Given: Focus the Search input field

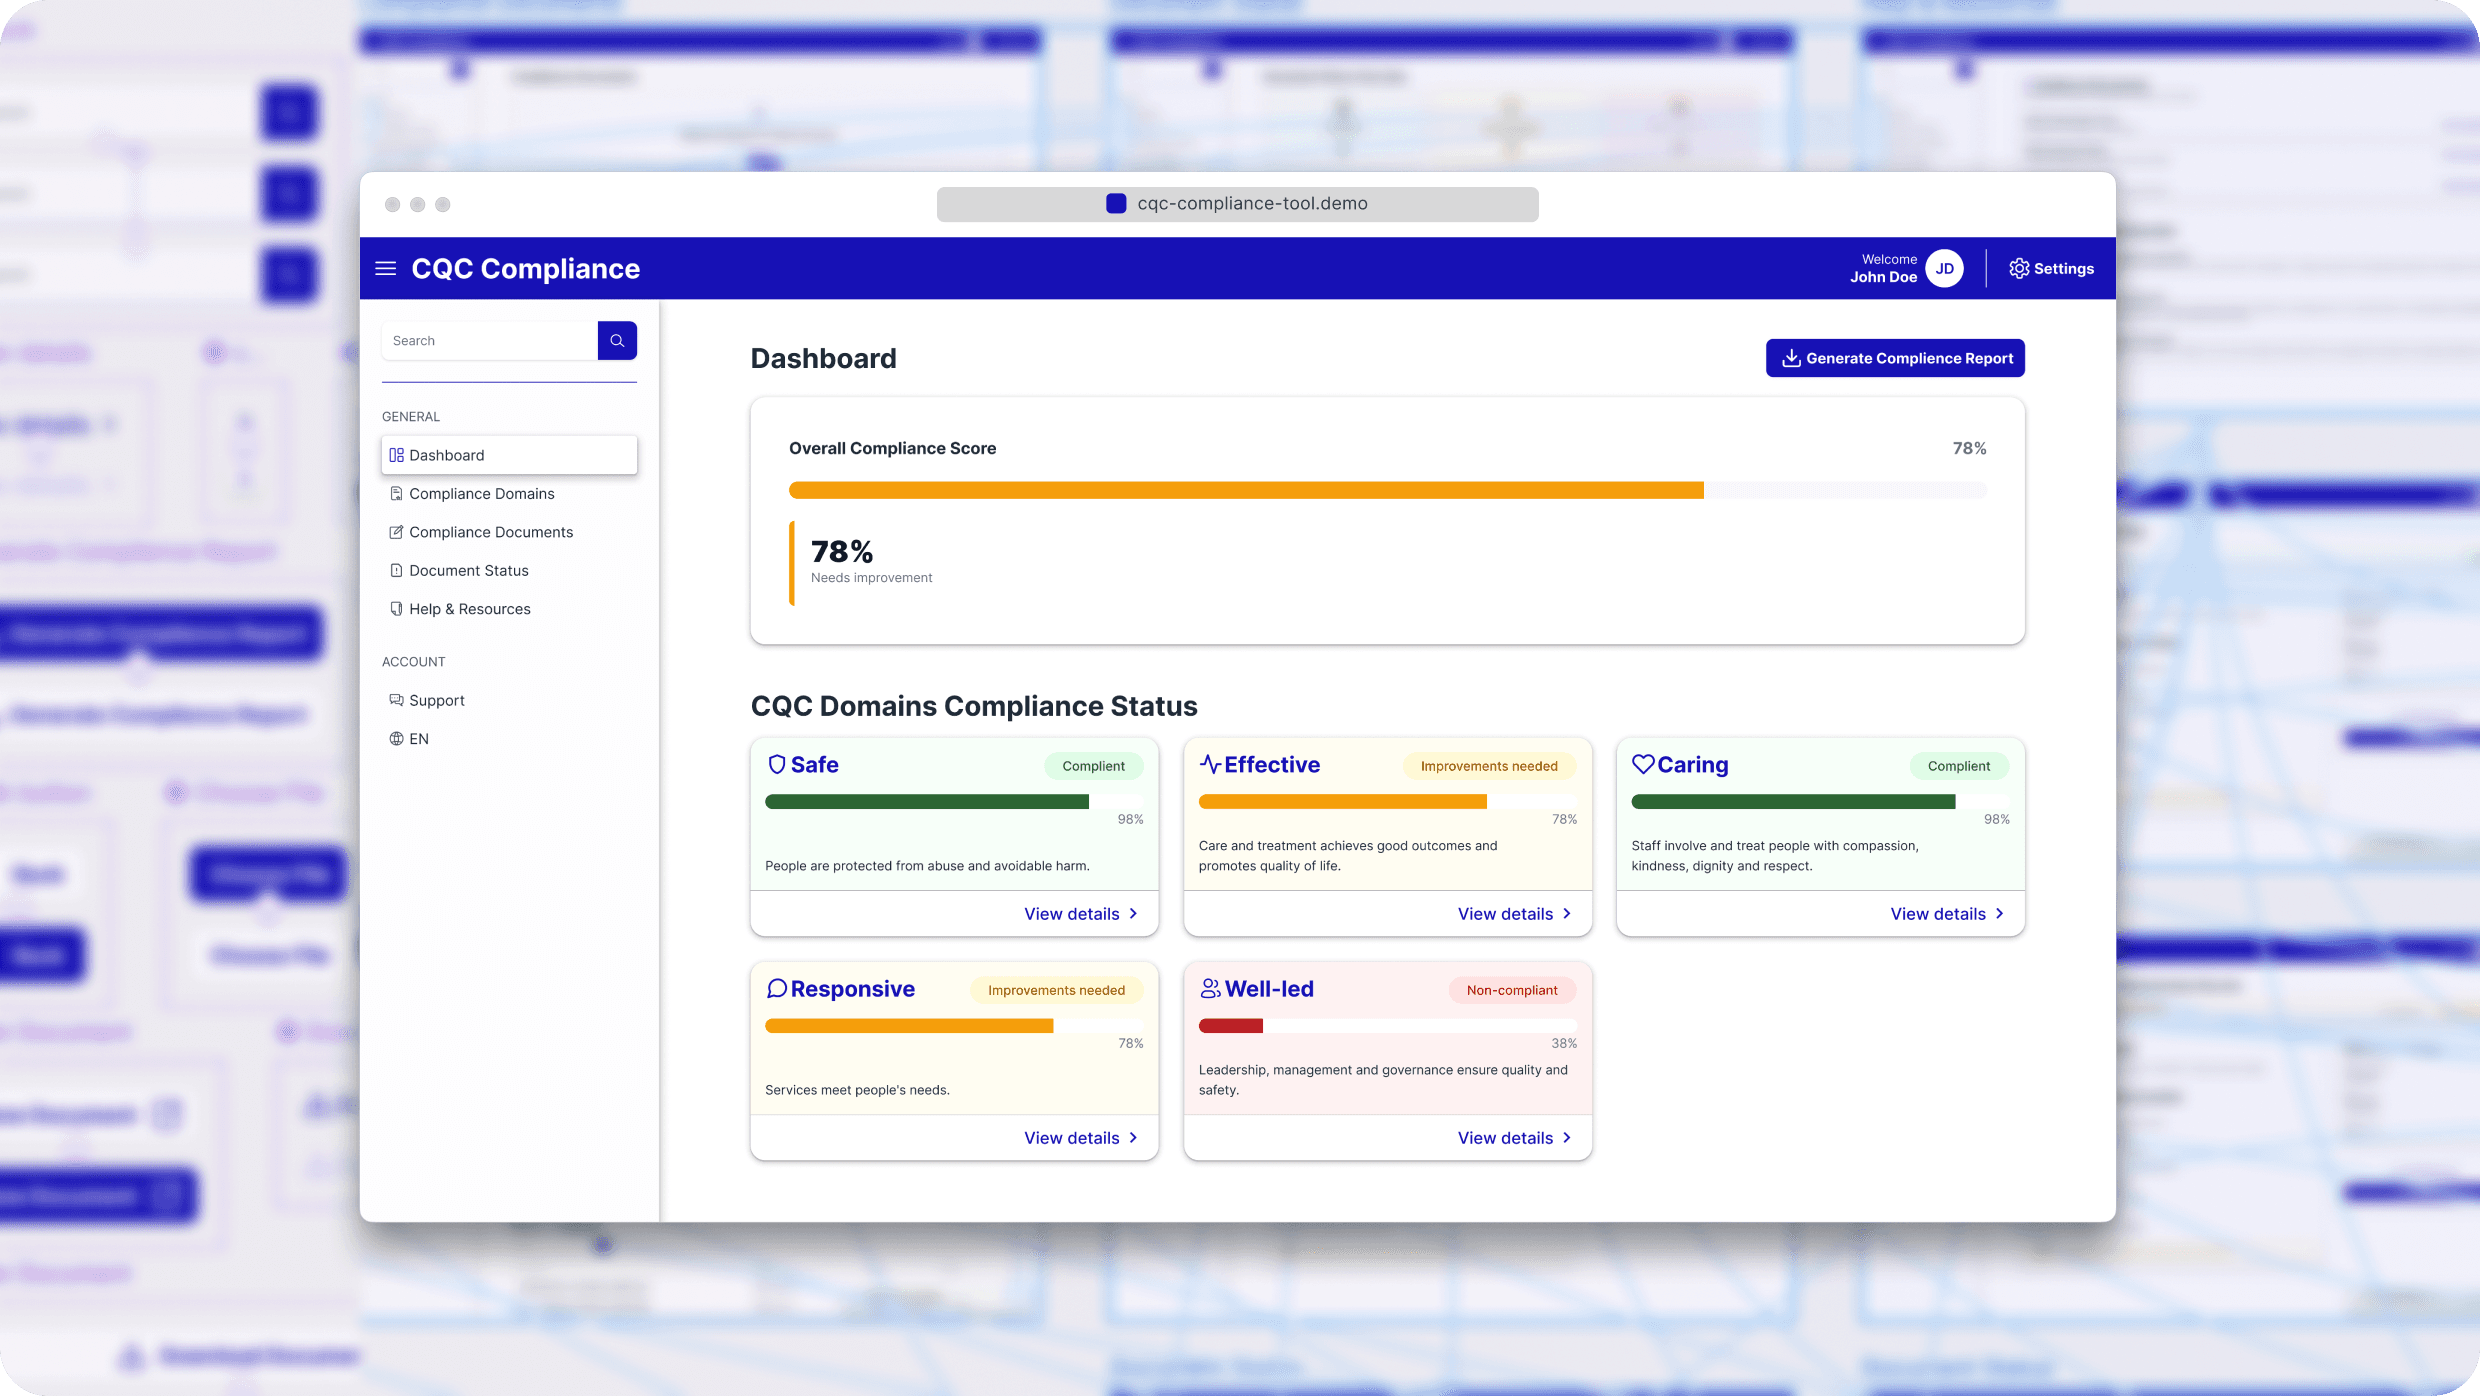Looking at the screenshot, I should click(x=489, y=340).
